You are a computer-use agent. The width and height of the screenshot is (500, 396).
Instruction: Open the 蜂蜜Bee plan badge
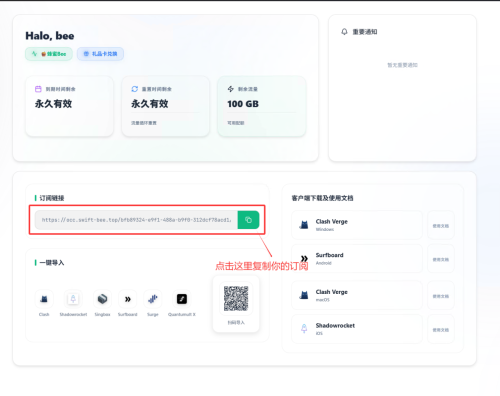pyautogui.click(x=49, y=54)
